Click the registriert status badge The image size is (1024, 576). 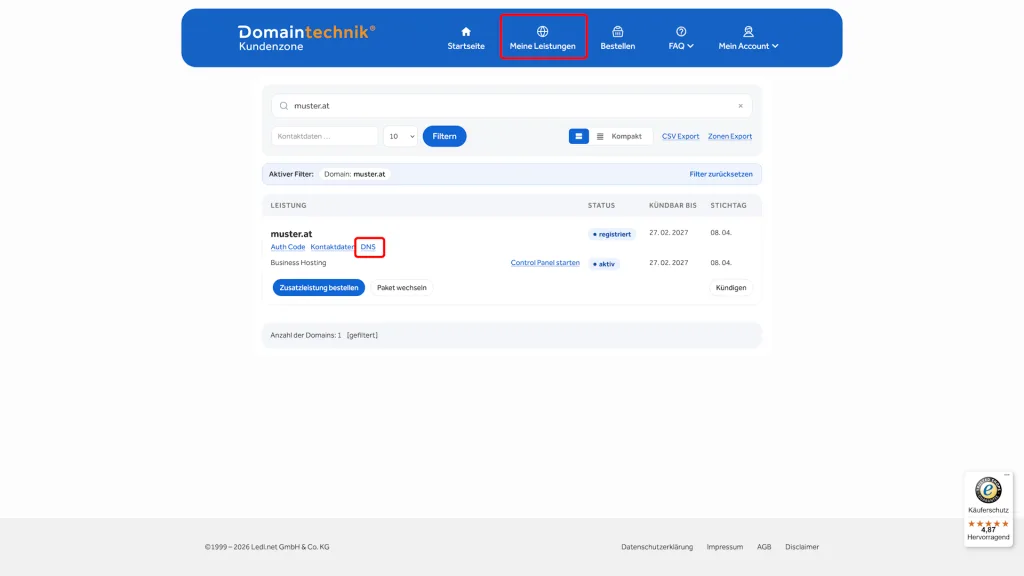[x=611, y=234]
